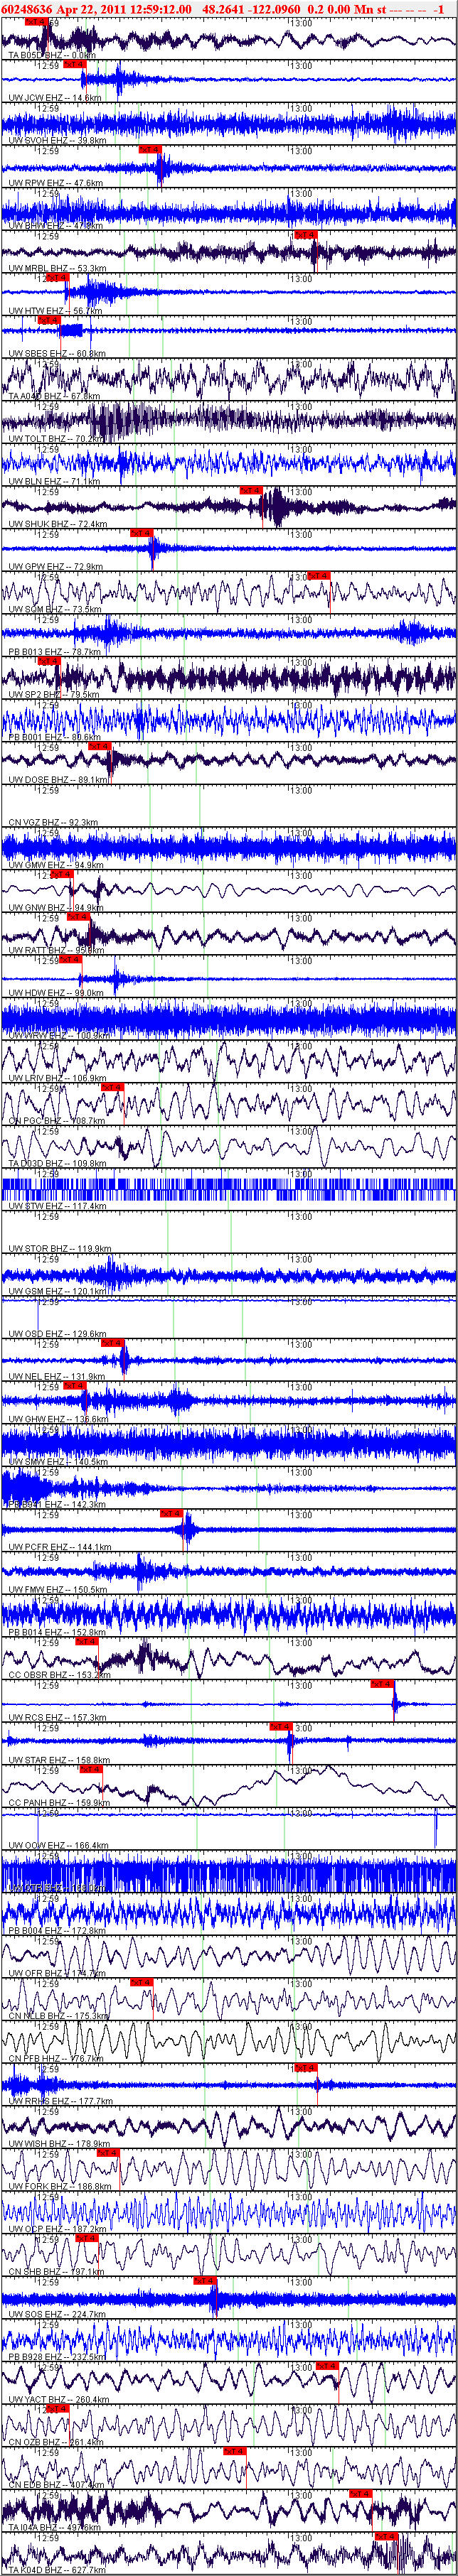458x2576 pixels.
Task: Select the UW SVOH EHZ 39.8km label
Action: tap(57, 141)
